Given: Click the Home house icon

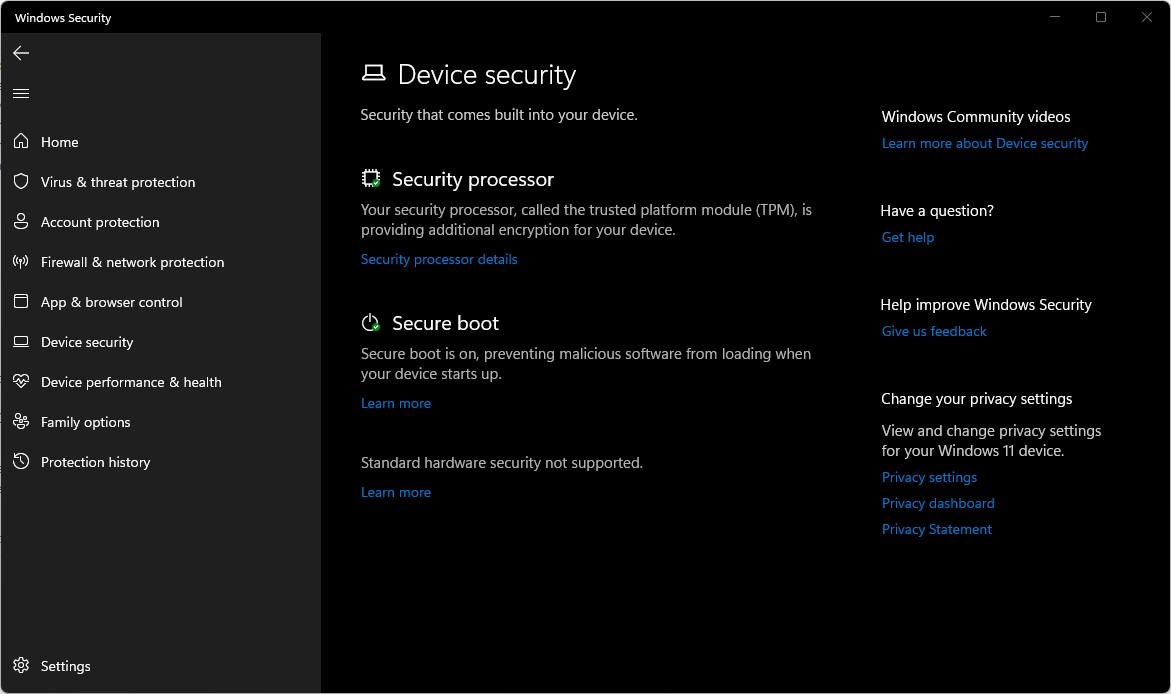Looking at the screenshot, I should tap(21, 141).
